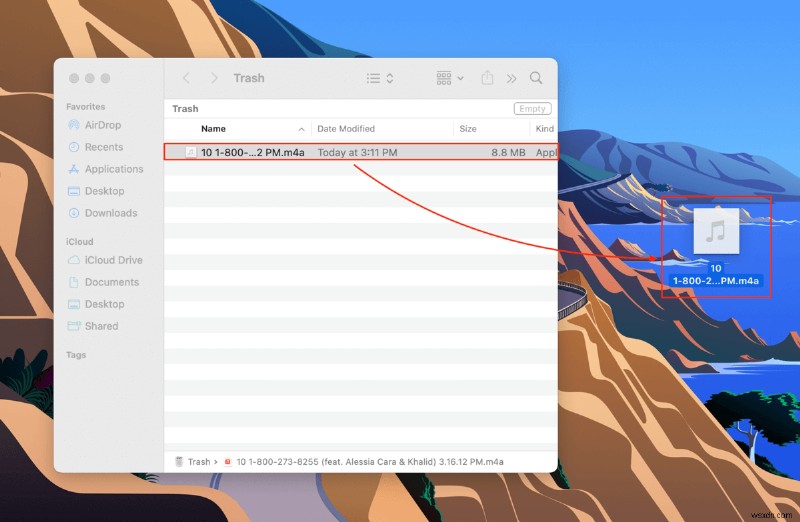The width and height of the screenshot is (800, 522).
Task: Click the Trash window title
Action: coord(249,78)
